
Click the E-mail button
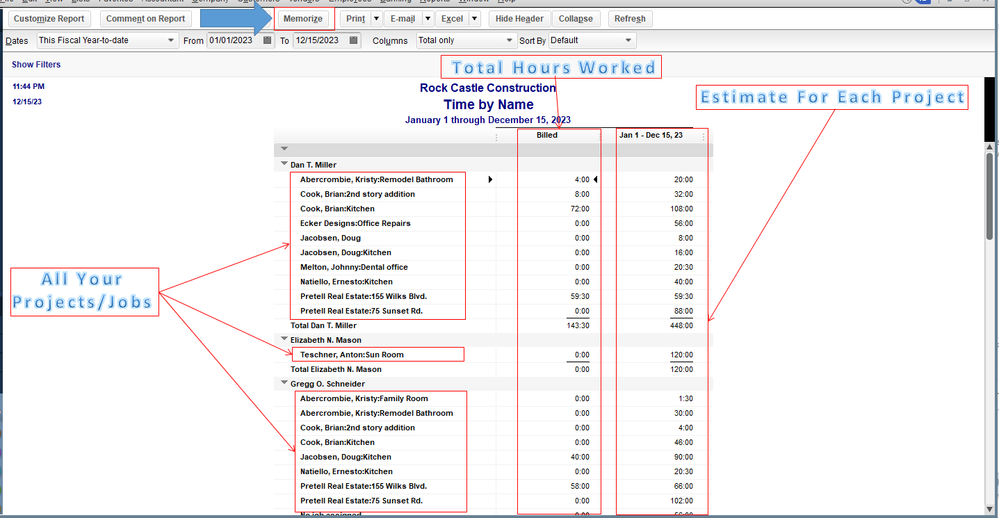[403, 18]
